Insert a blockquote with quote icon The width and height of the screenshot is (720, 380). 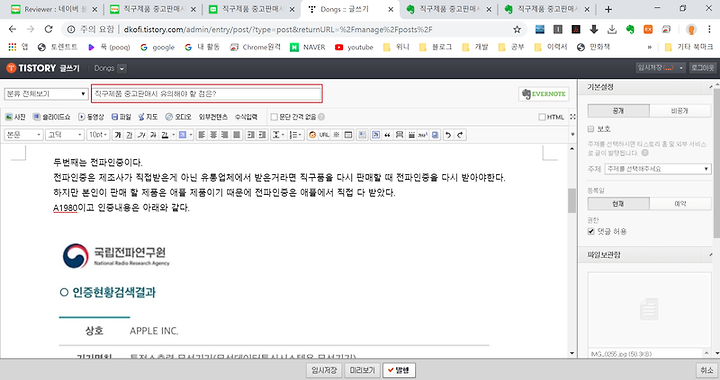pos(388,135)
